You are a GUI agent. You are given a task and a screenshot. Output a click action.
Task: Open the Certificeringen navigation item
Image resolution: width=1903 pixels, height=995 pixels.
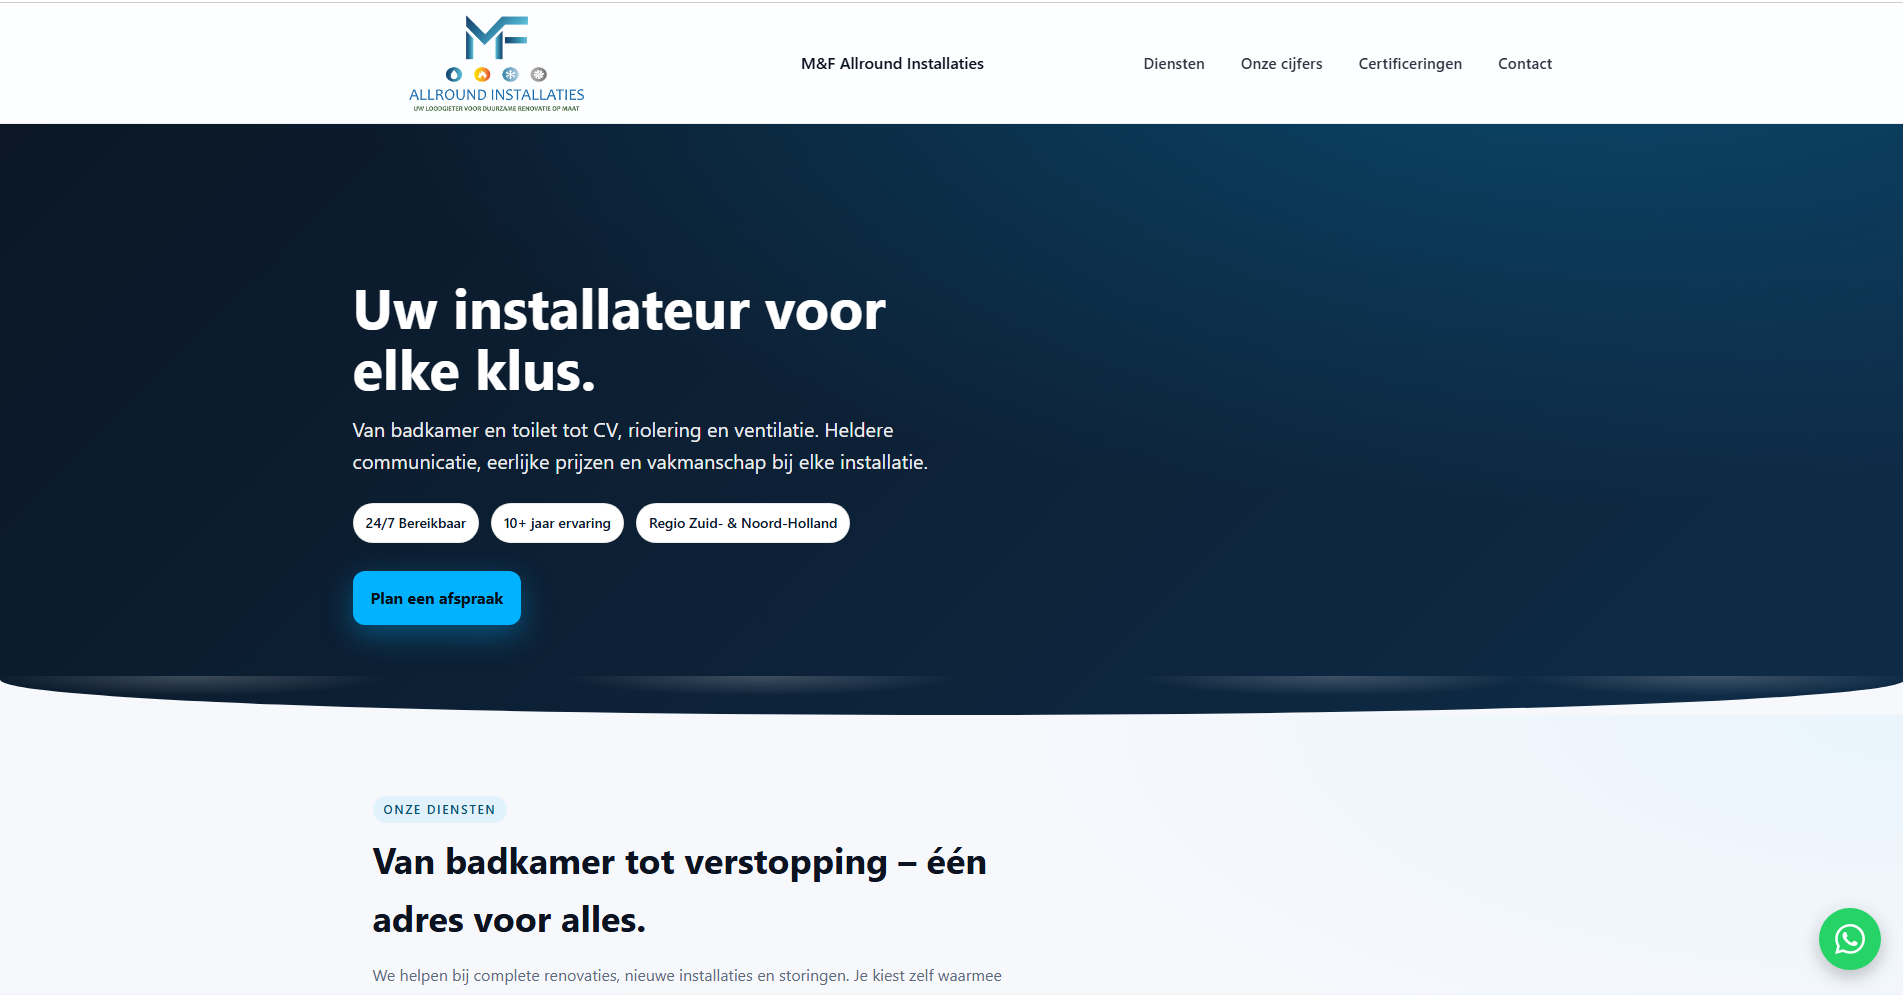[x=1409, y=63]
